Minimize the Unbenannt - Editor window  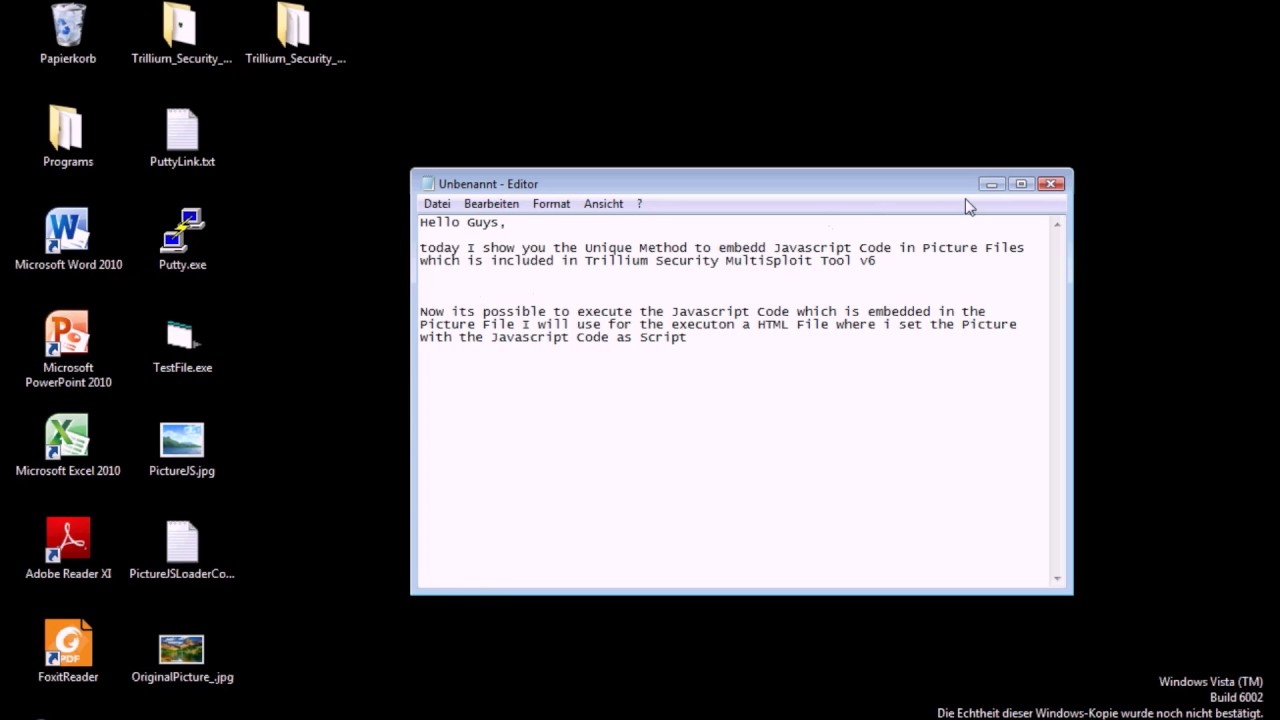tap(992, 184)
